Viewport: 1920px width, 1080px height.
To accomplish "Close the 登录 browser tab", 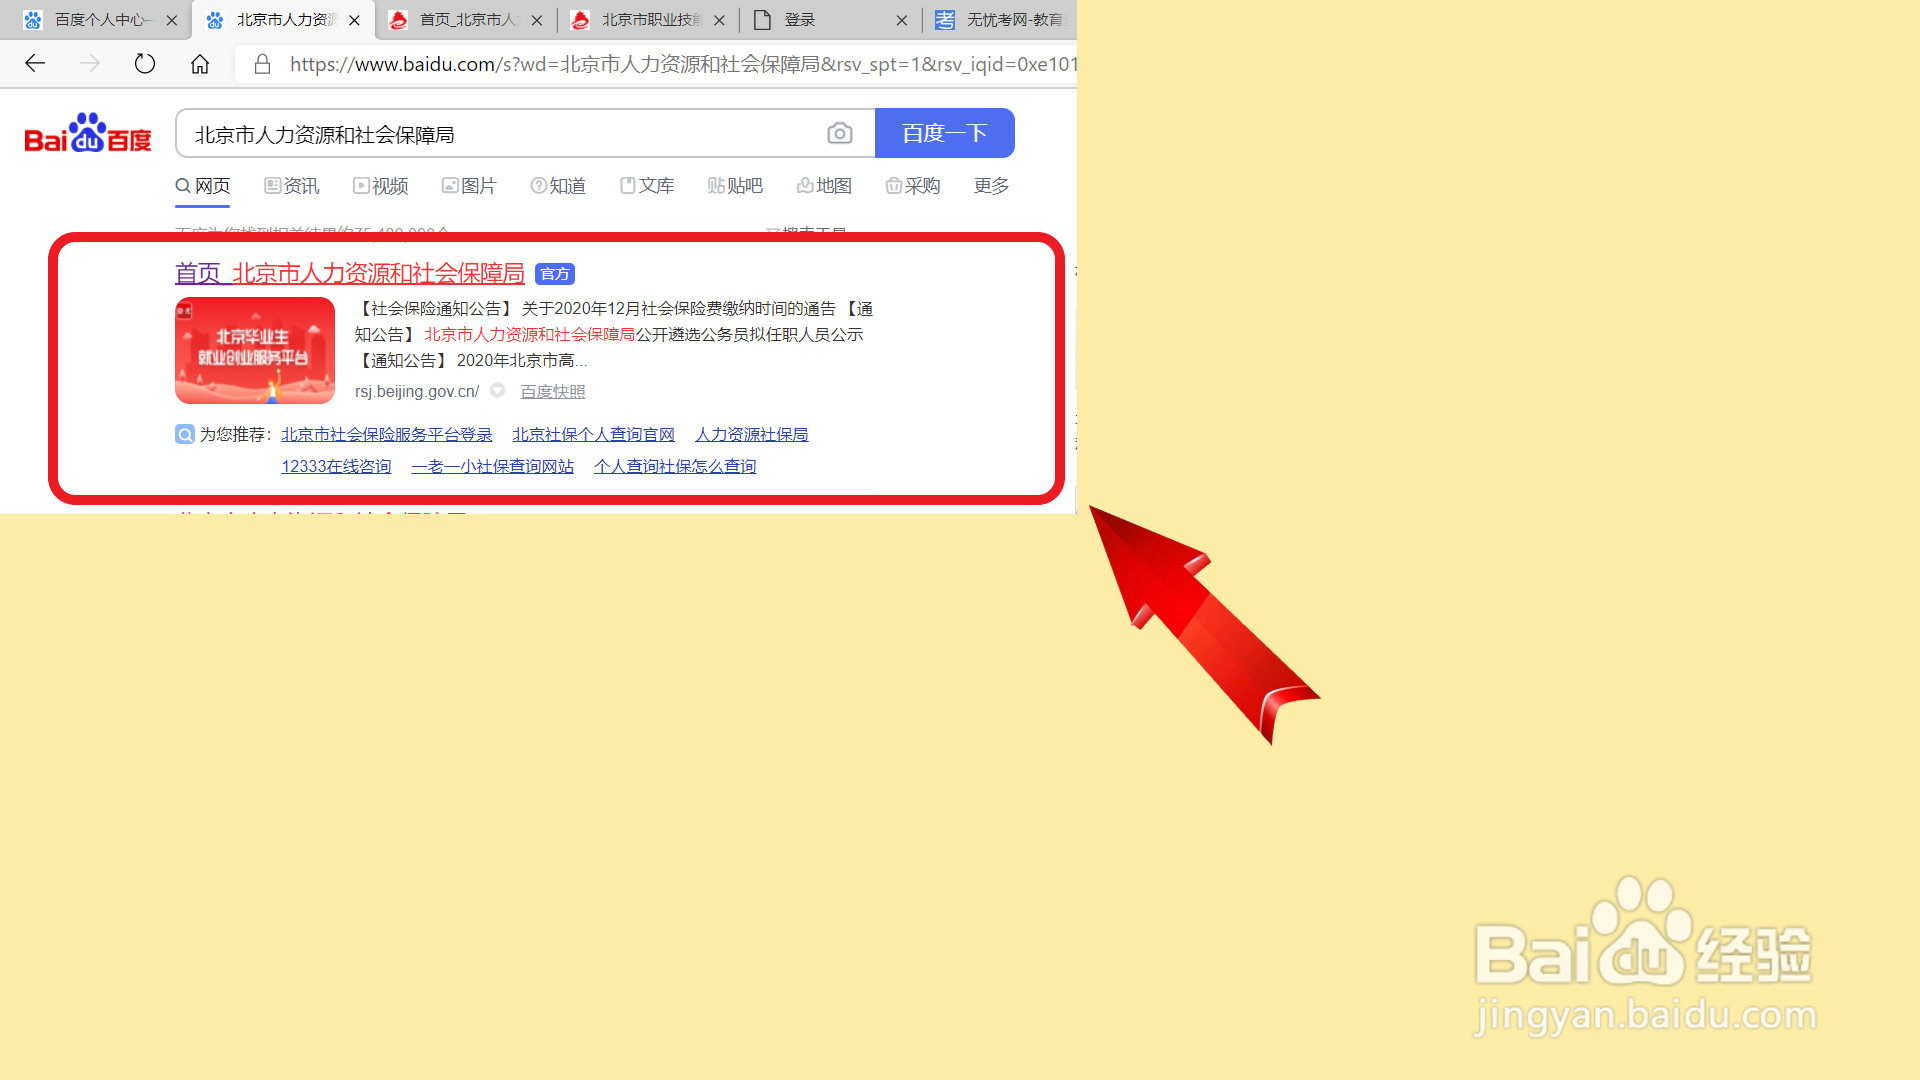I will tap(901, 20).
